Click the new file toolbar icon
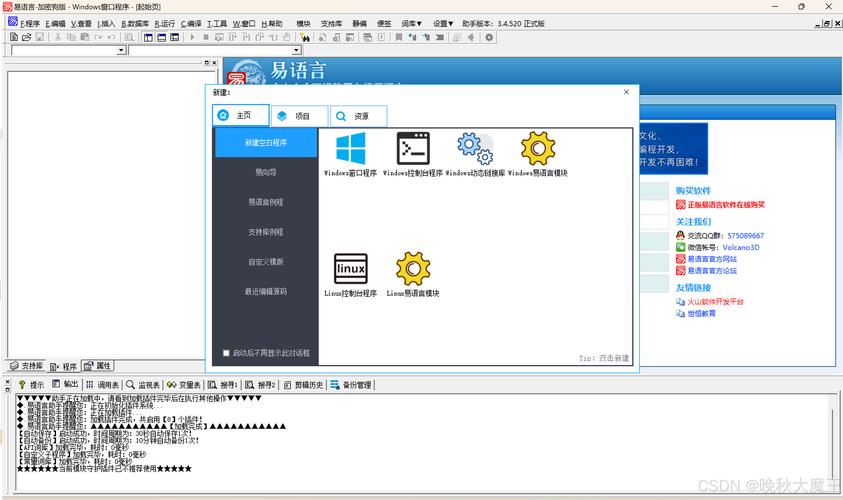 (14, 37)
